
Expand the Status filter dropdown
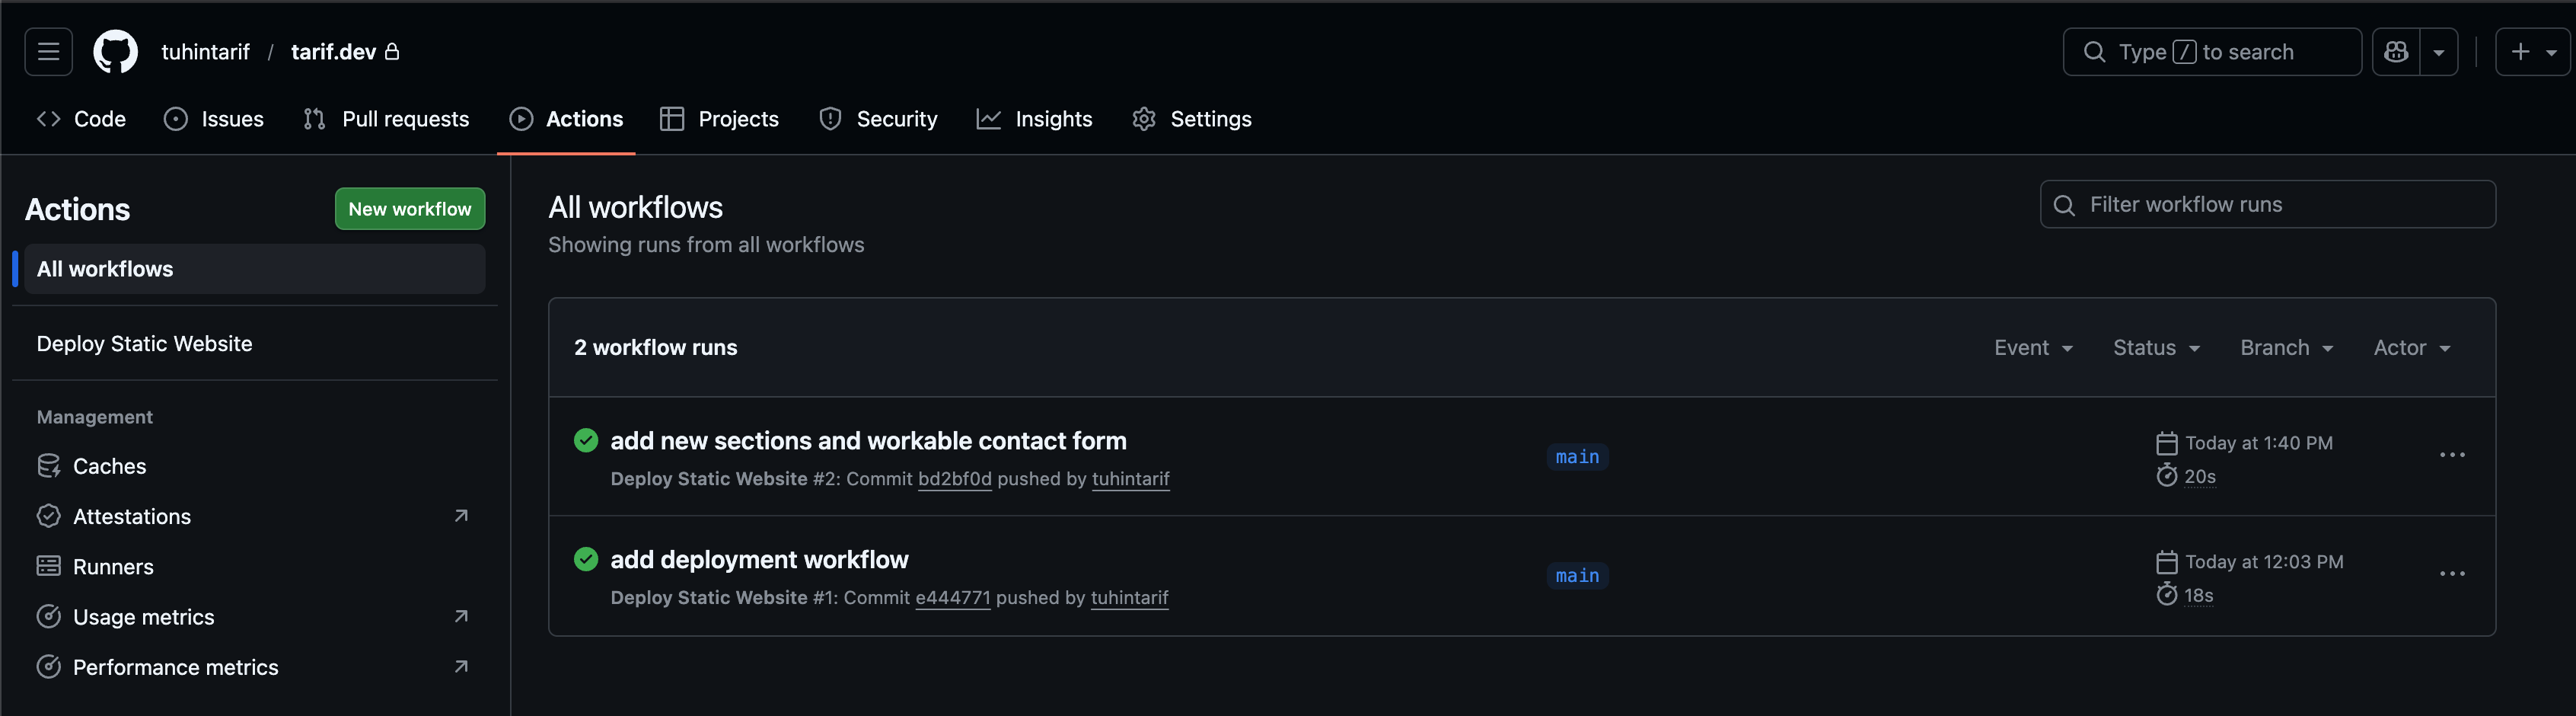2156,348
